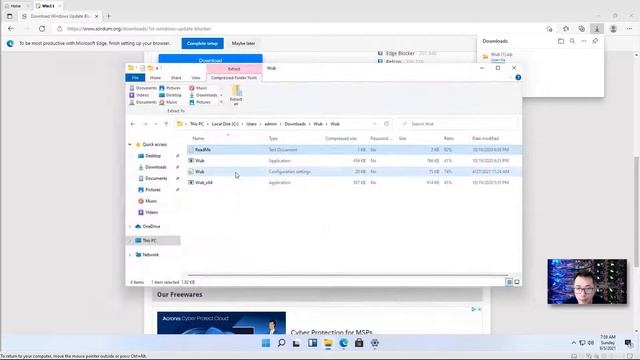Reload the Edge web page
This screenshot has width=640, height=360.
(42, 29)
